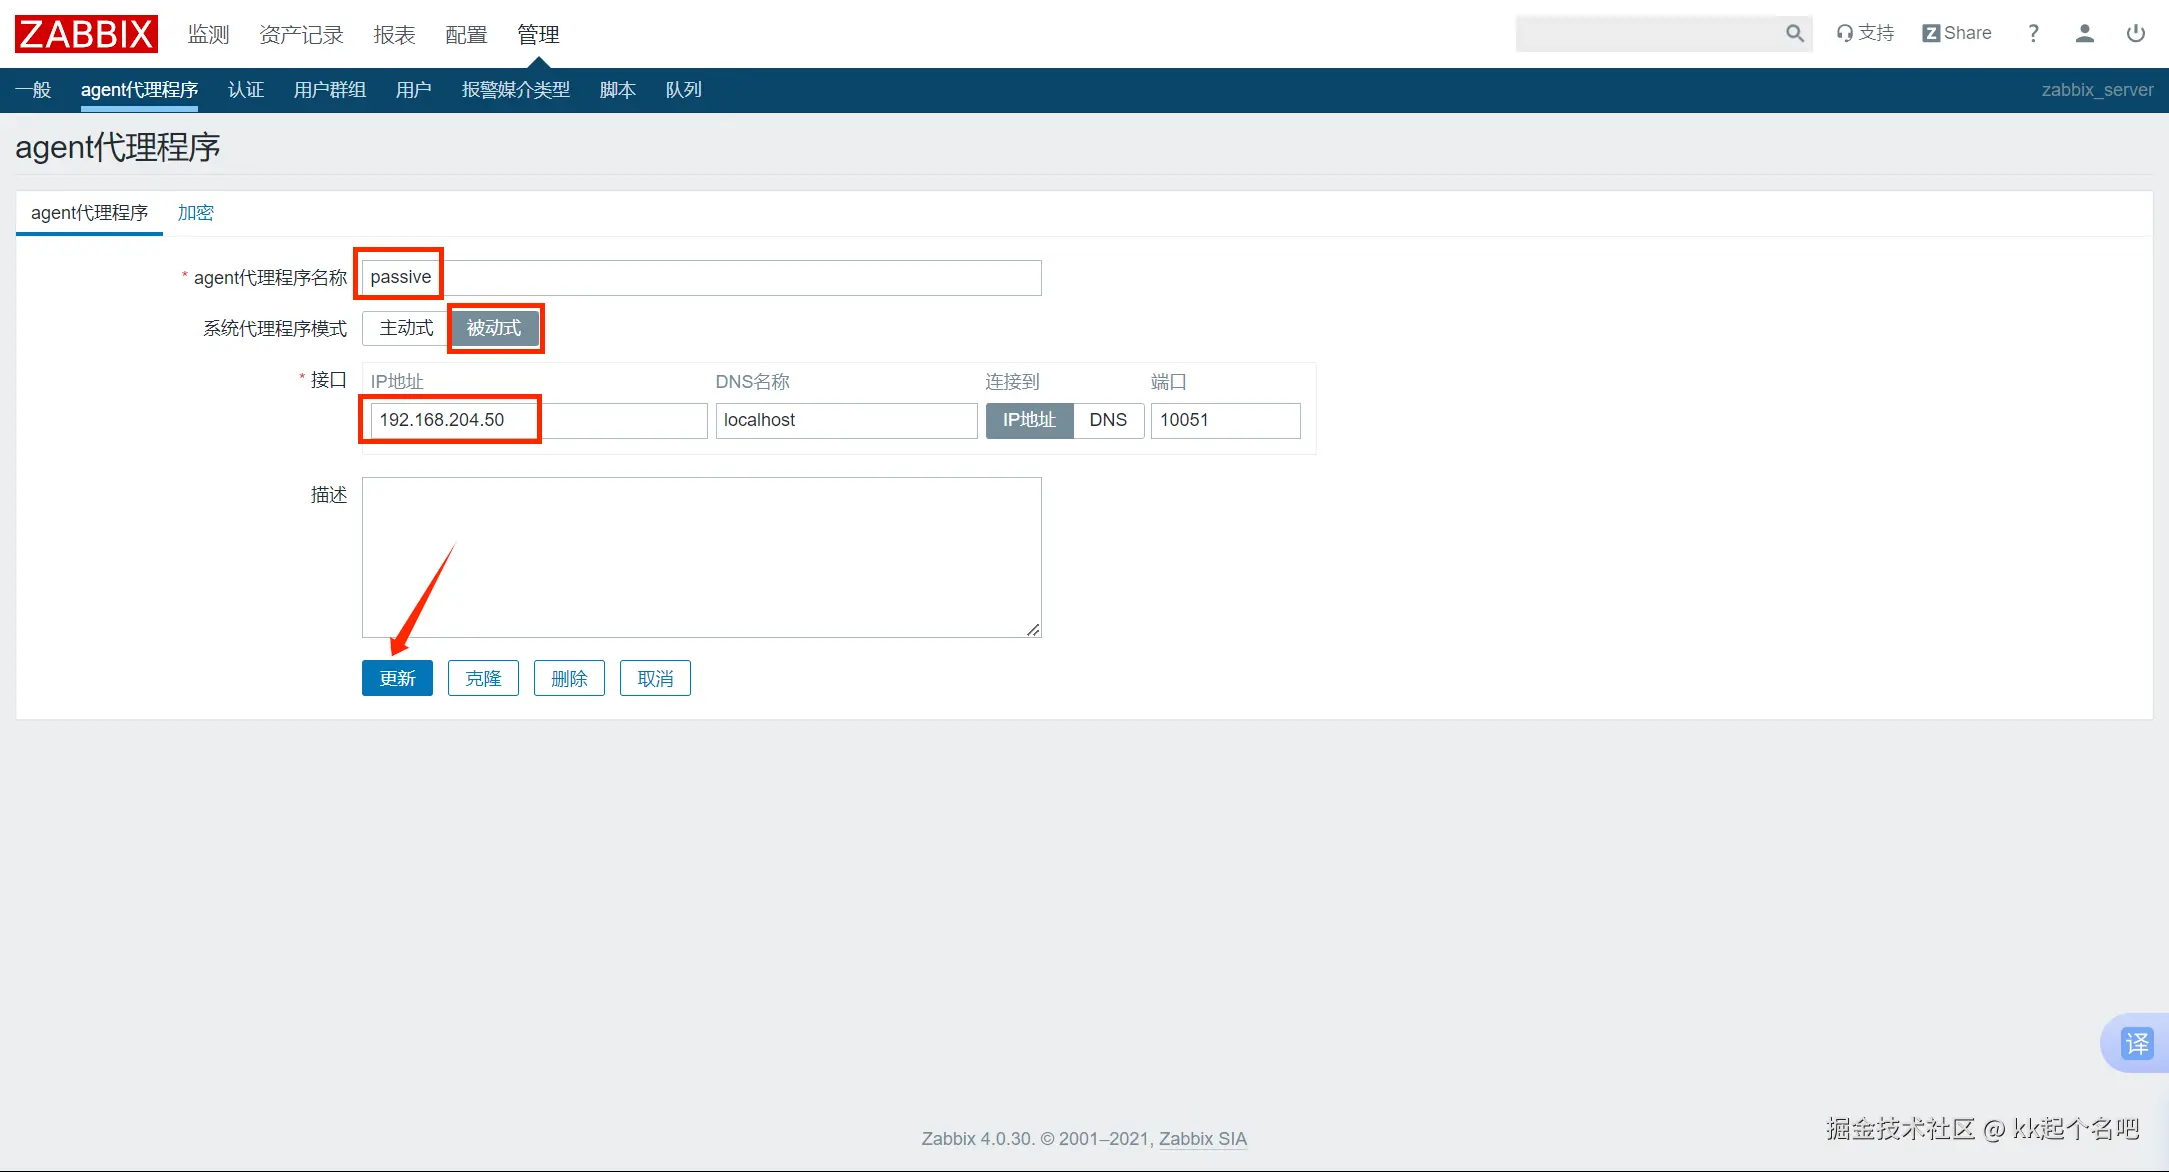Open the 管理 top menu

pyautogui.click(x=538, y=35)
